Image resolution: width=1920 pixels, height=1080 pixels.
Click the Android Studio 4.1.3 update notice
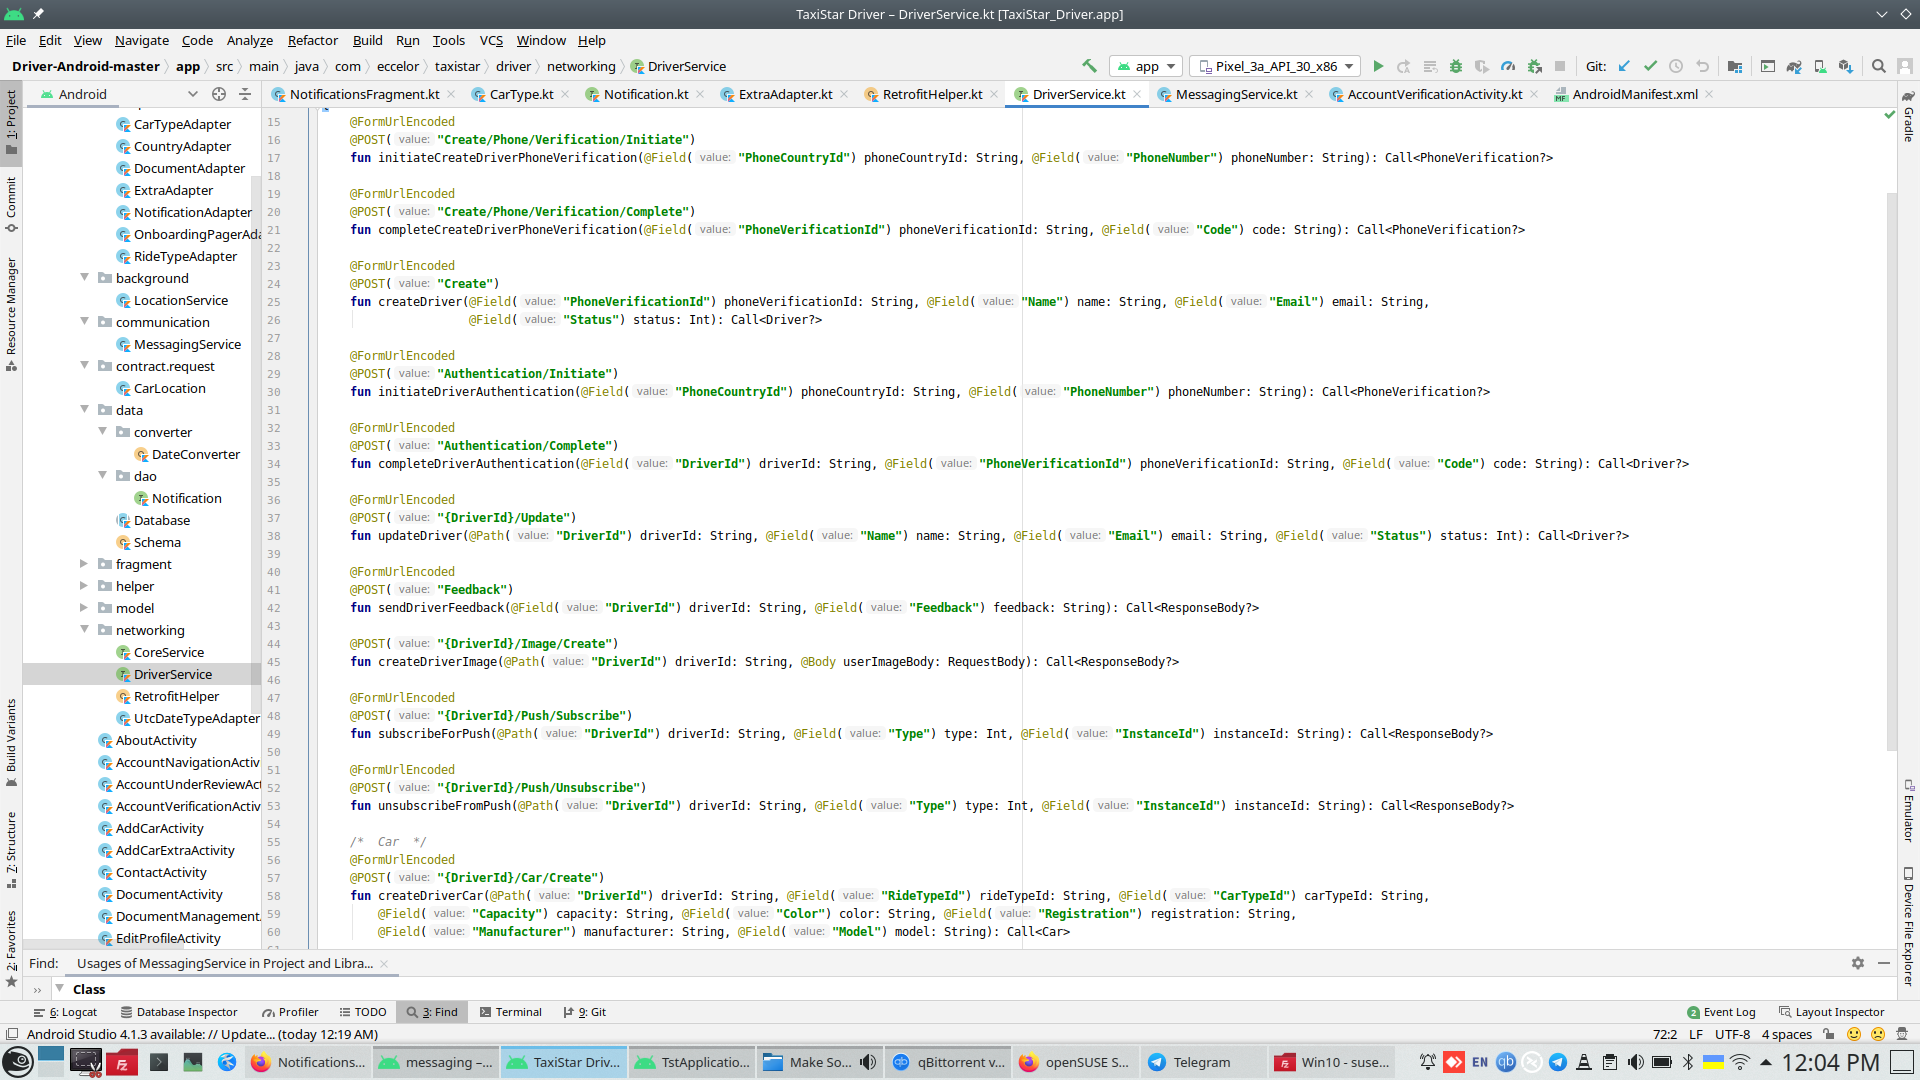[202, 1034]
